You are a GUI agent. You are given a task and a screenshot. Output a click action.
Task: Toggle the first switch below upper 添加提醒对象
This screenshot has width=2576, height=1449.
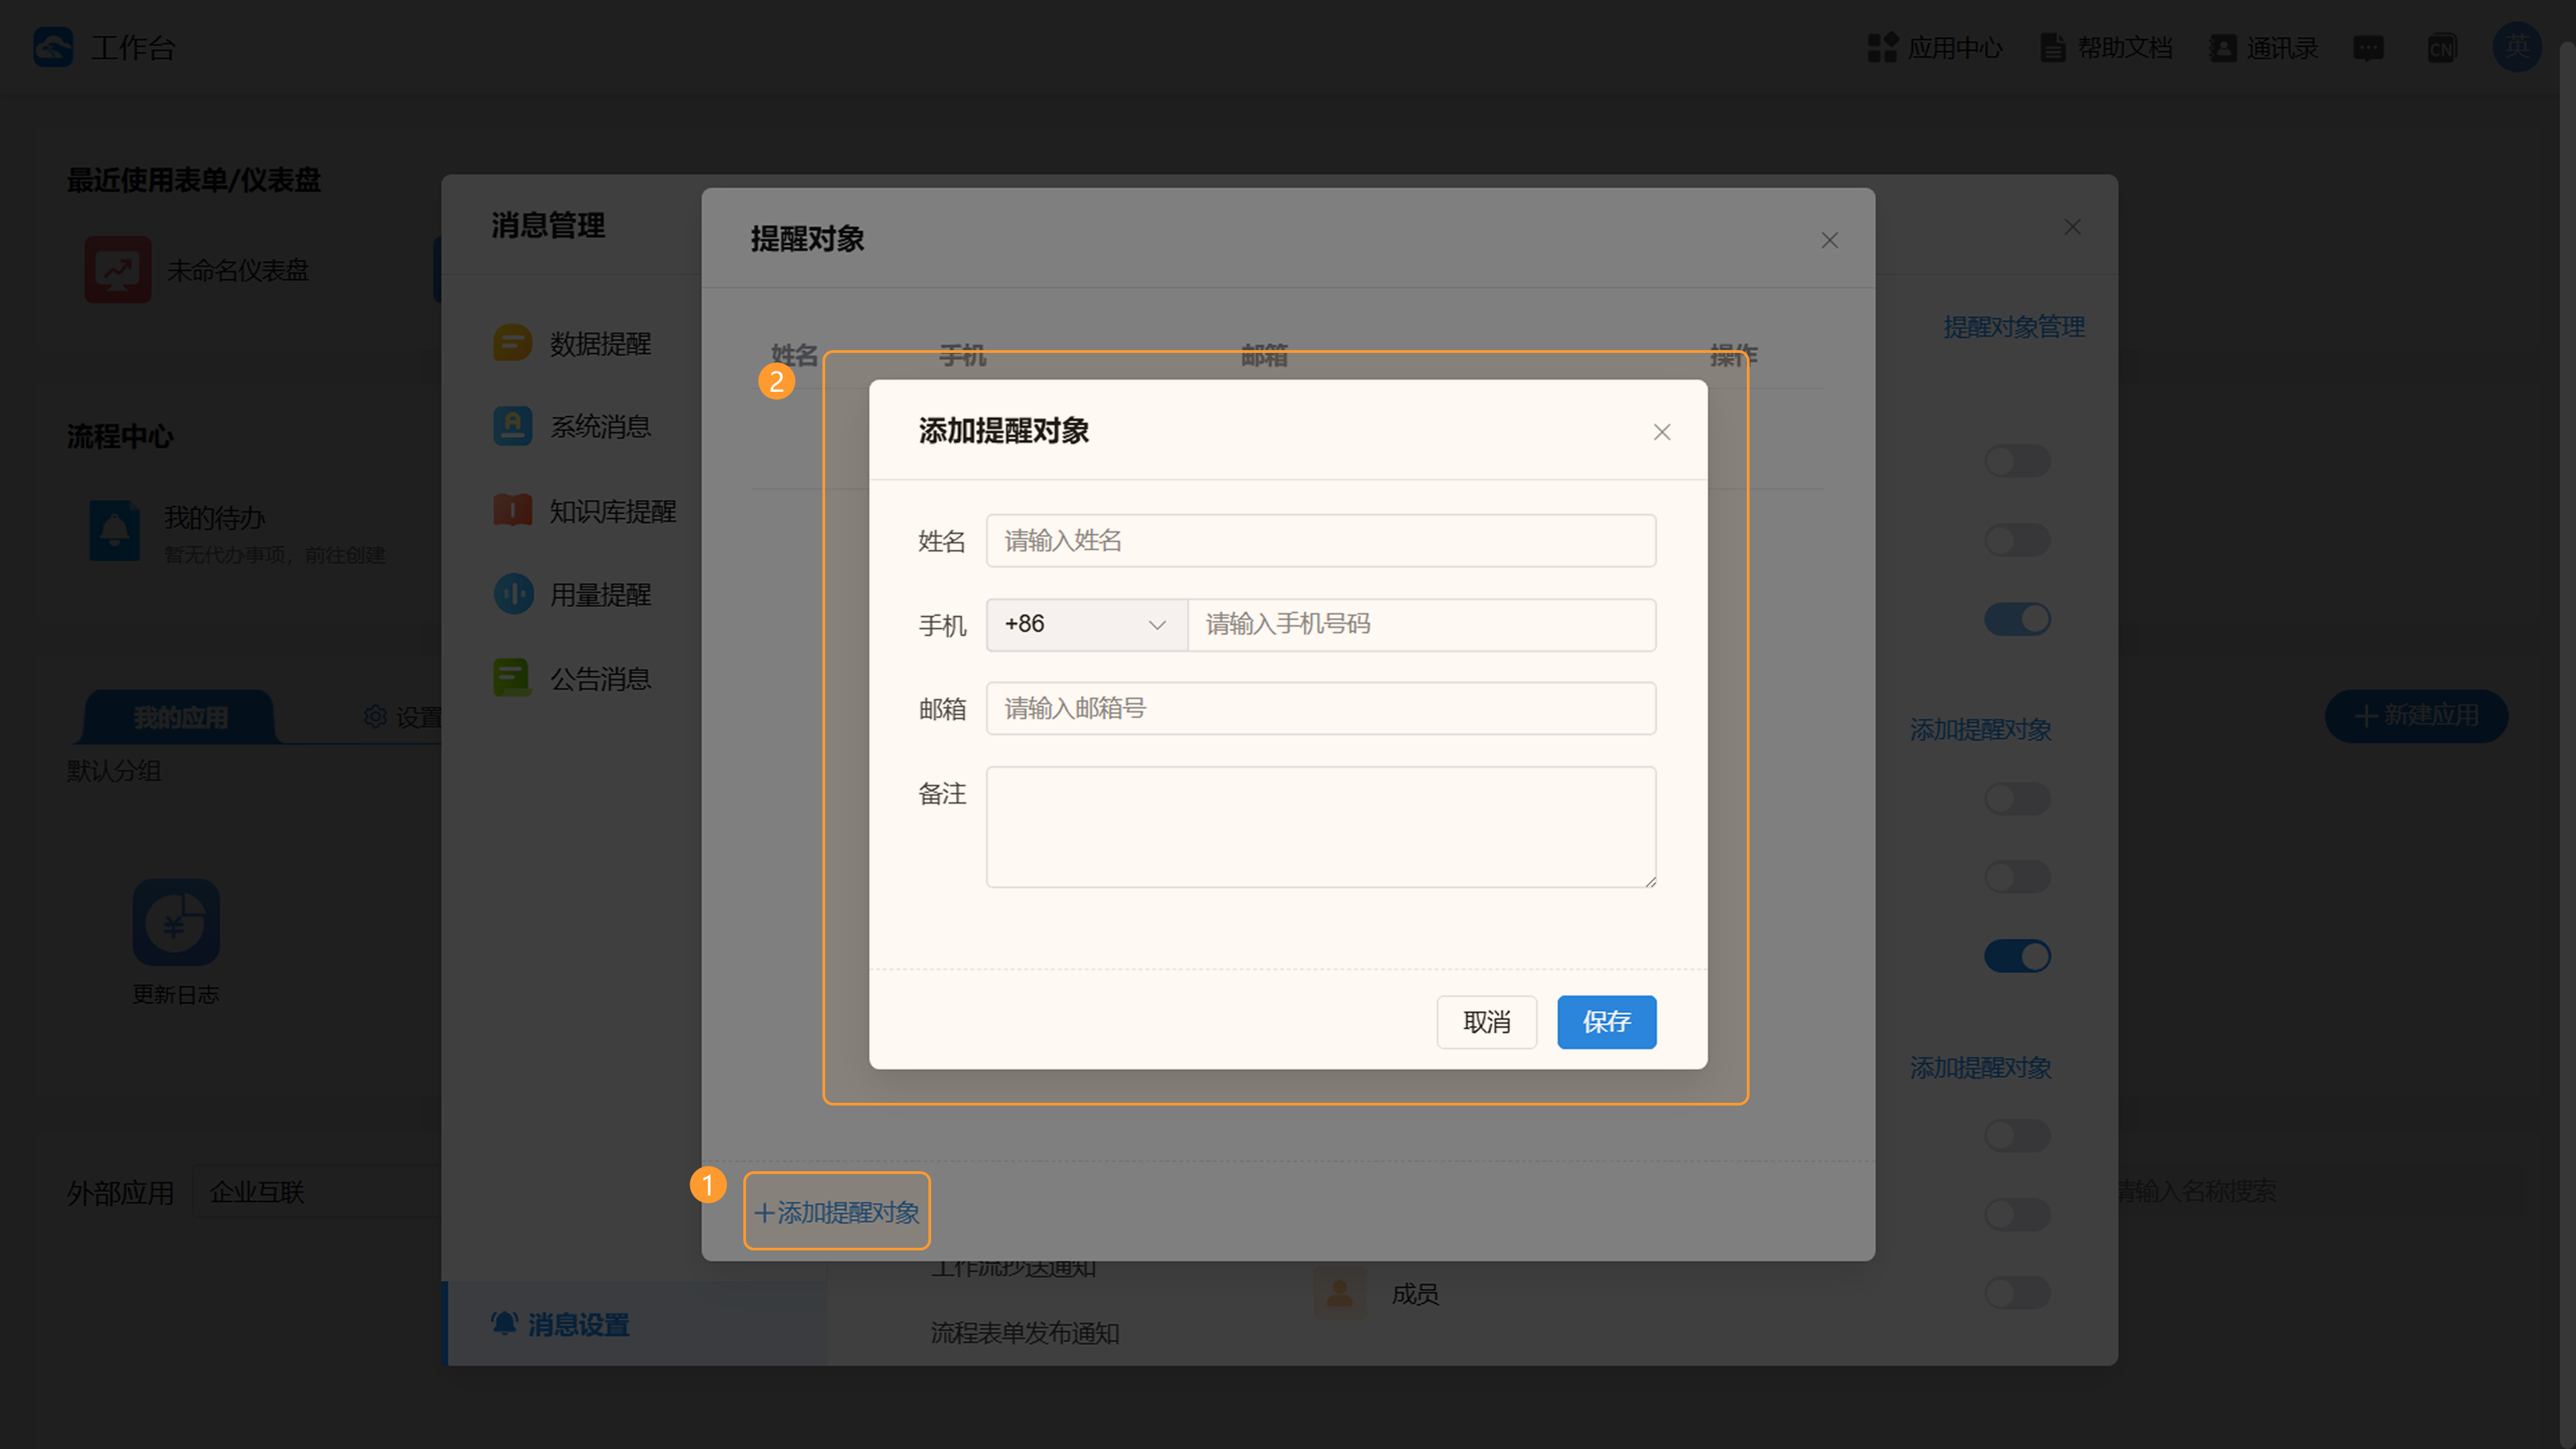click(x=2018, y=798)
